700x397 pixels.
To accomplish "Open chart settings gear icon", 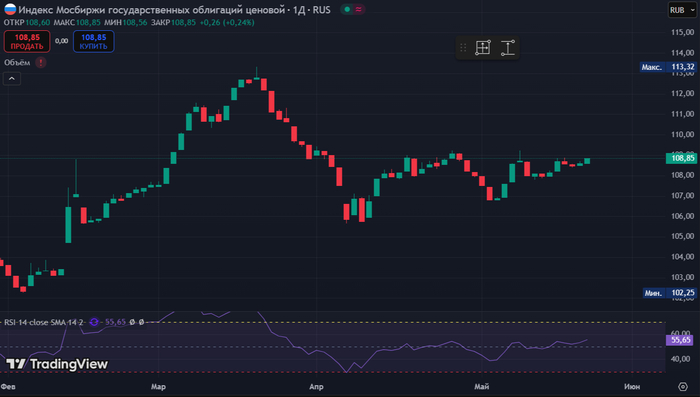I will click(683, 386).
